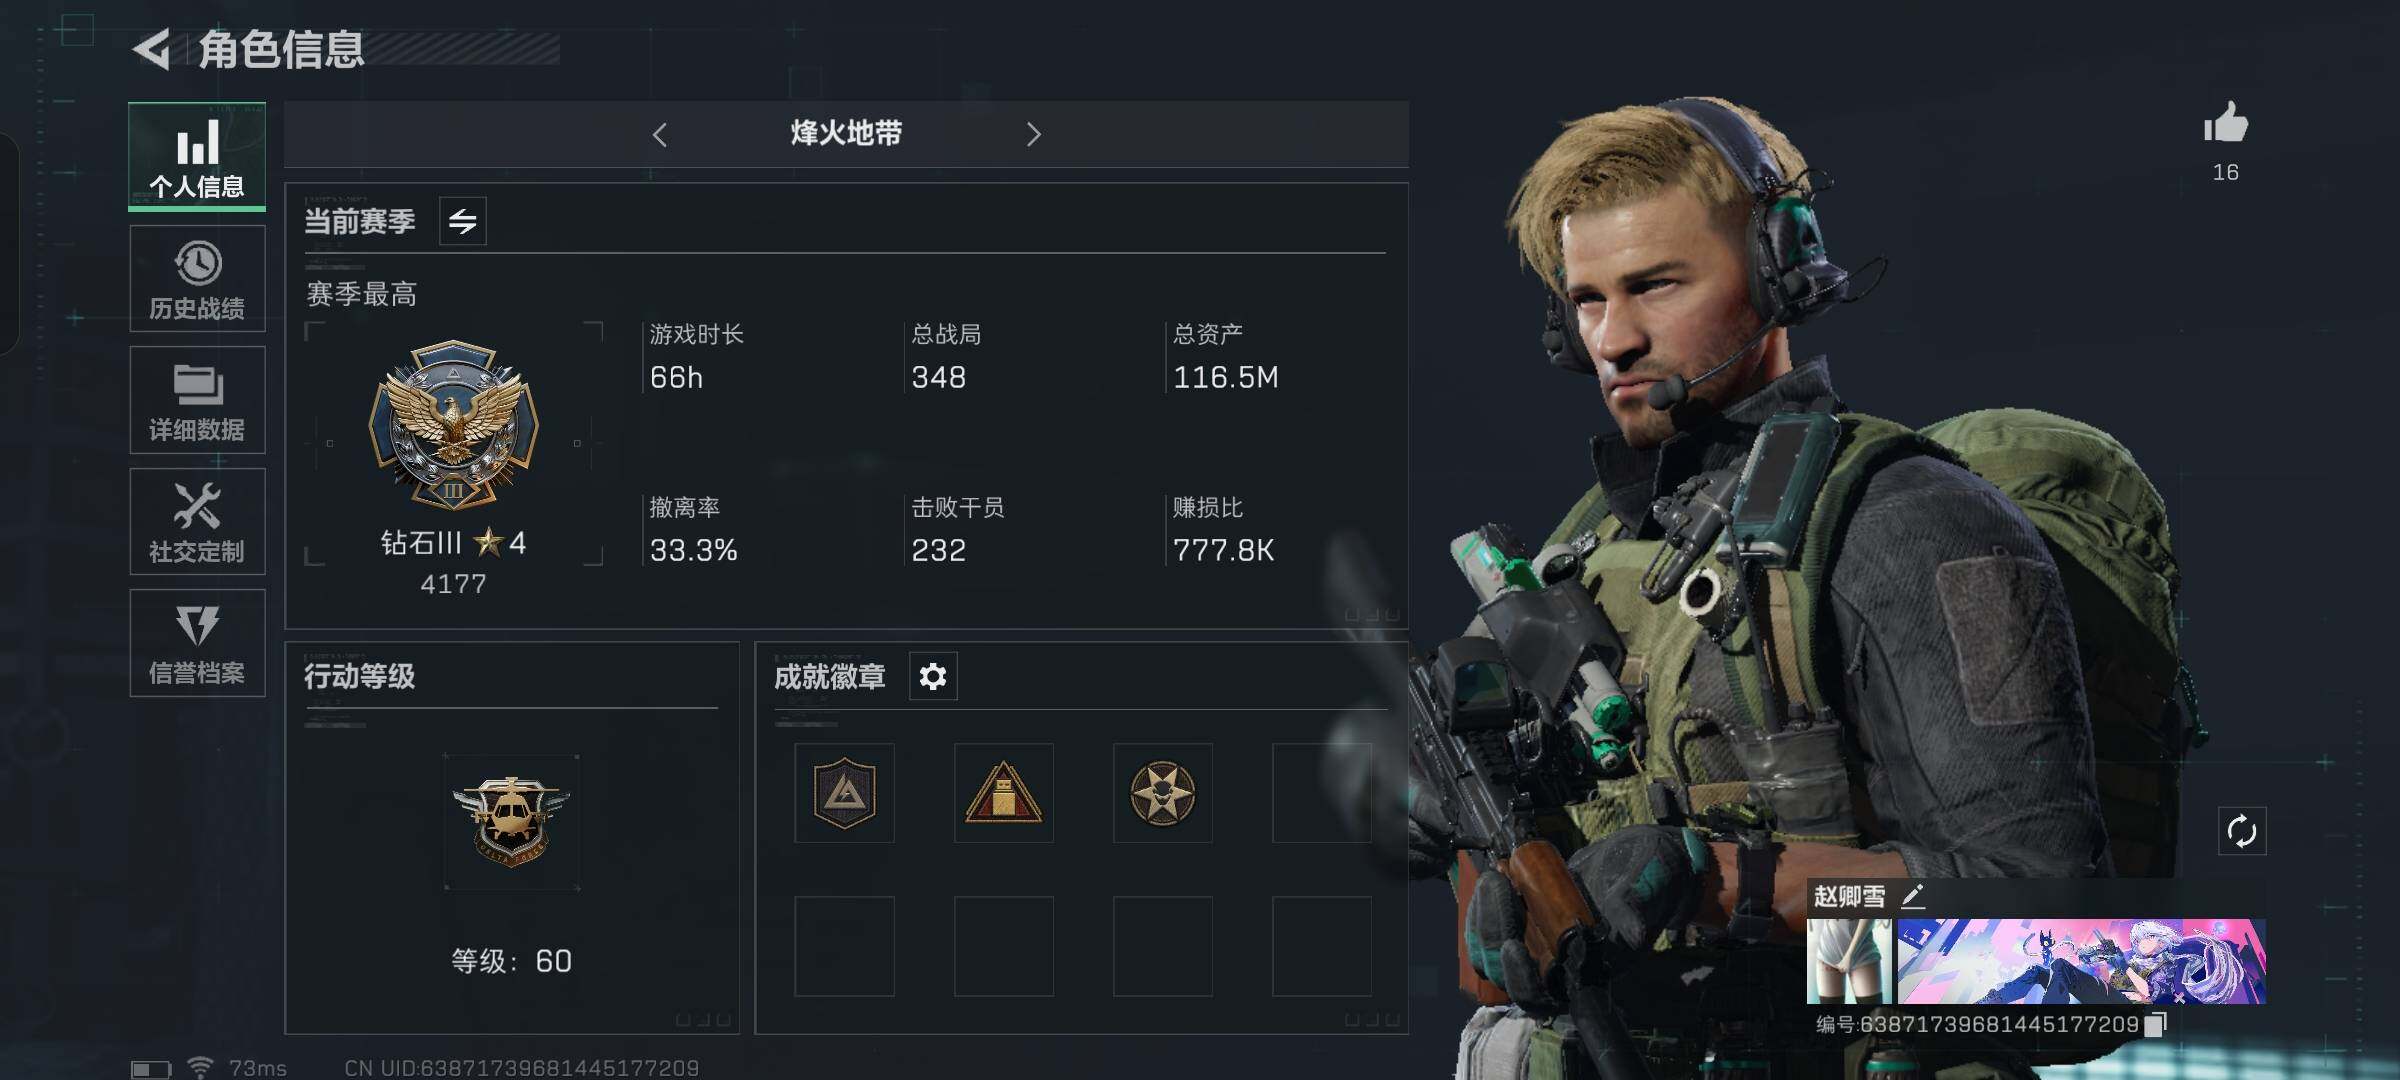Give a thumbs-up like to this profile
The width and height of the screenshot is (2400, 1080).
point(2225,124)
